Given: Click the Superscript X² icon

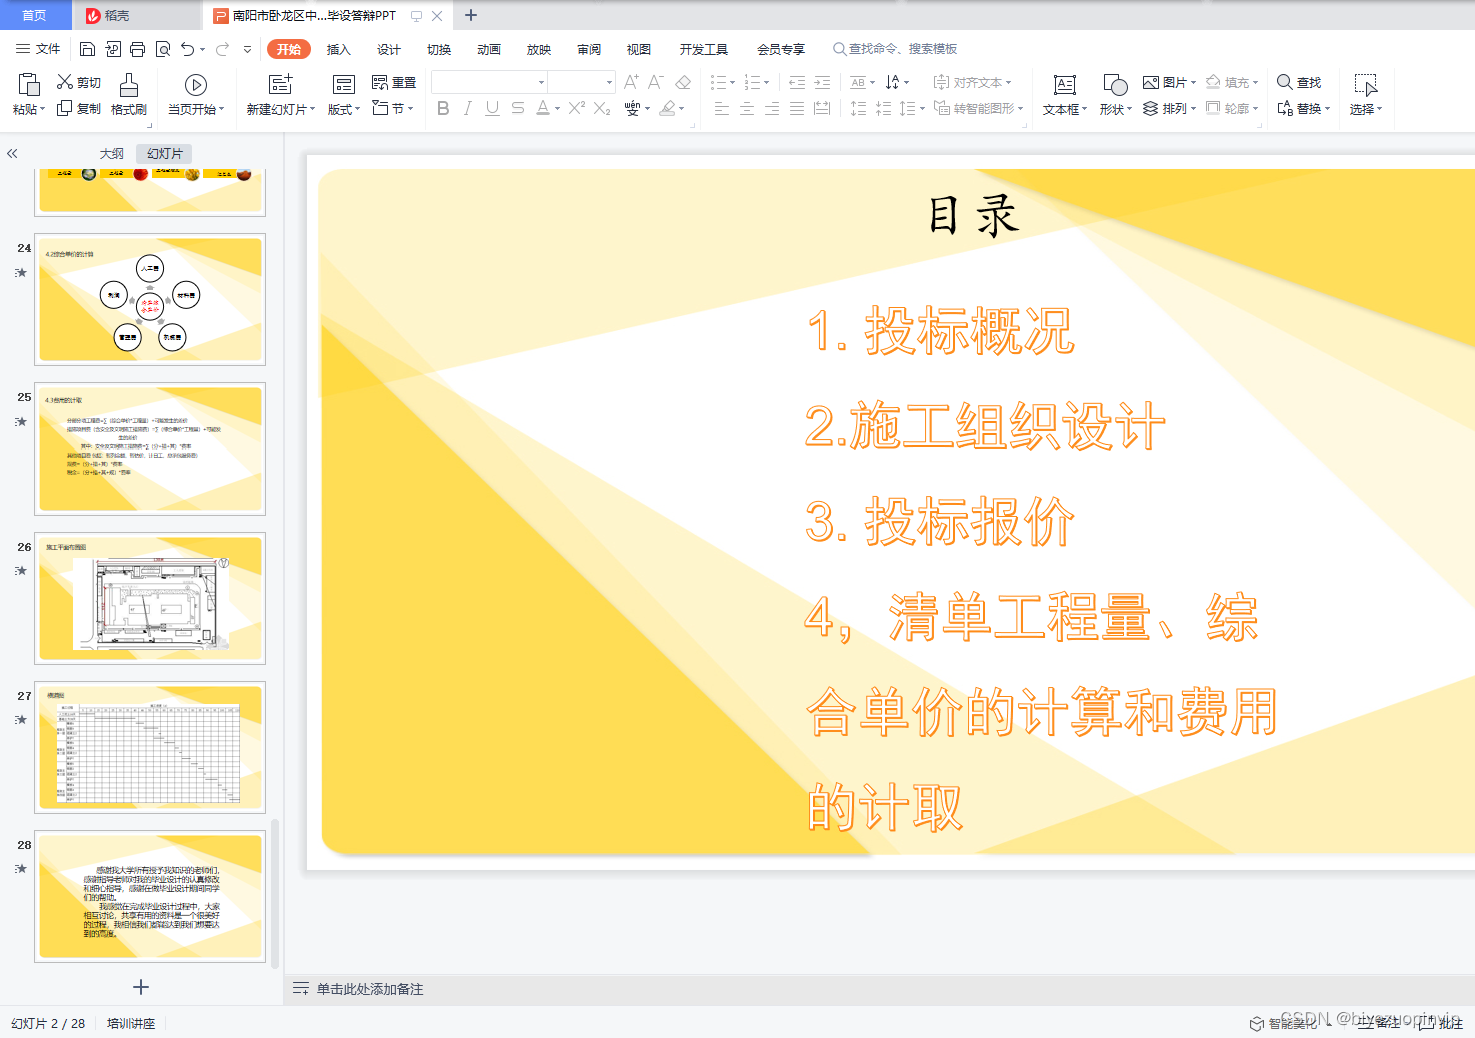Looking at the screenshot, I should [577, 108].
